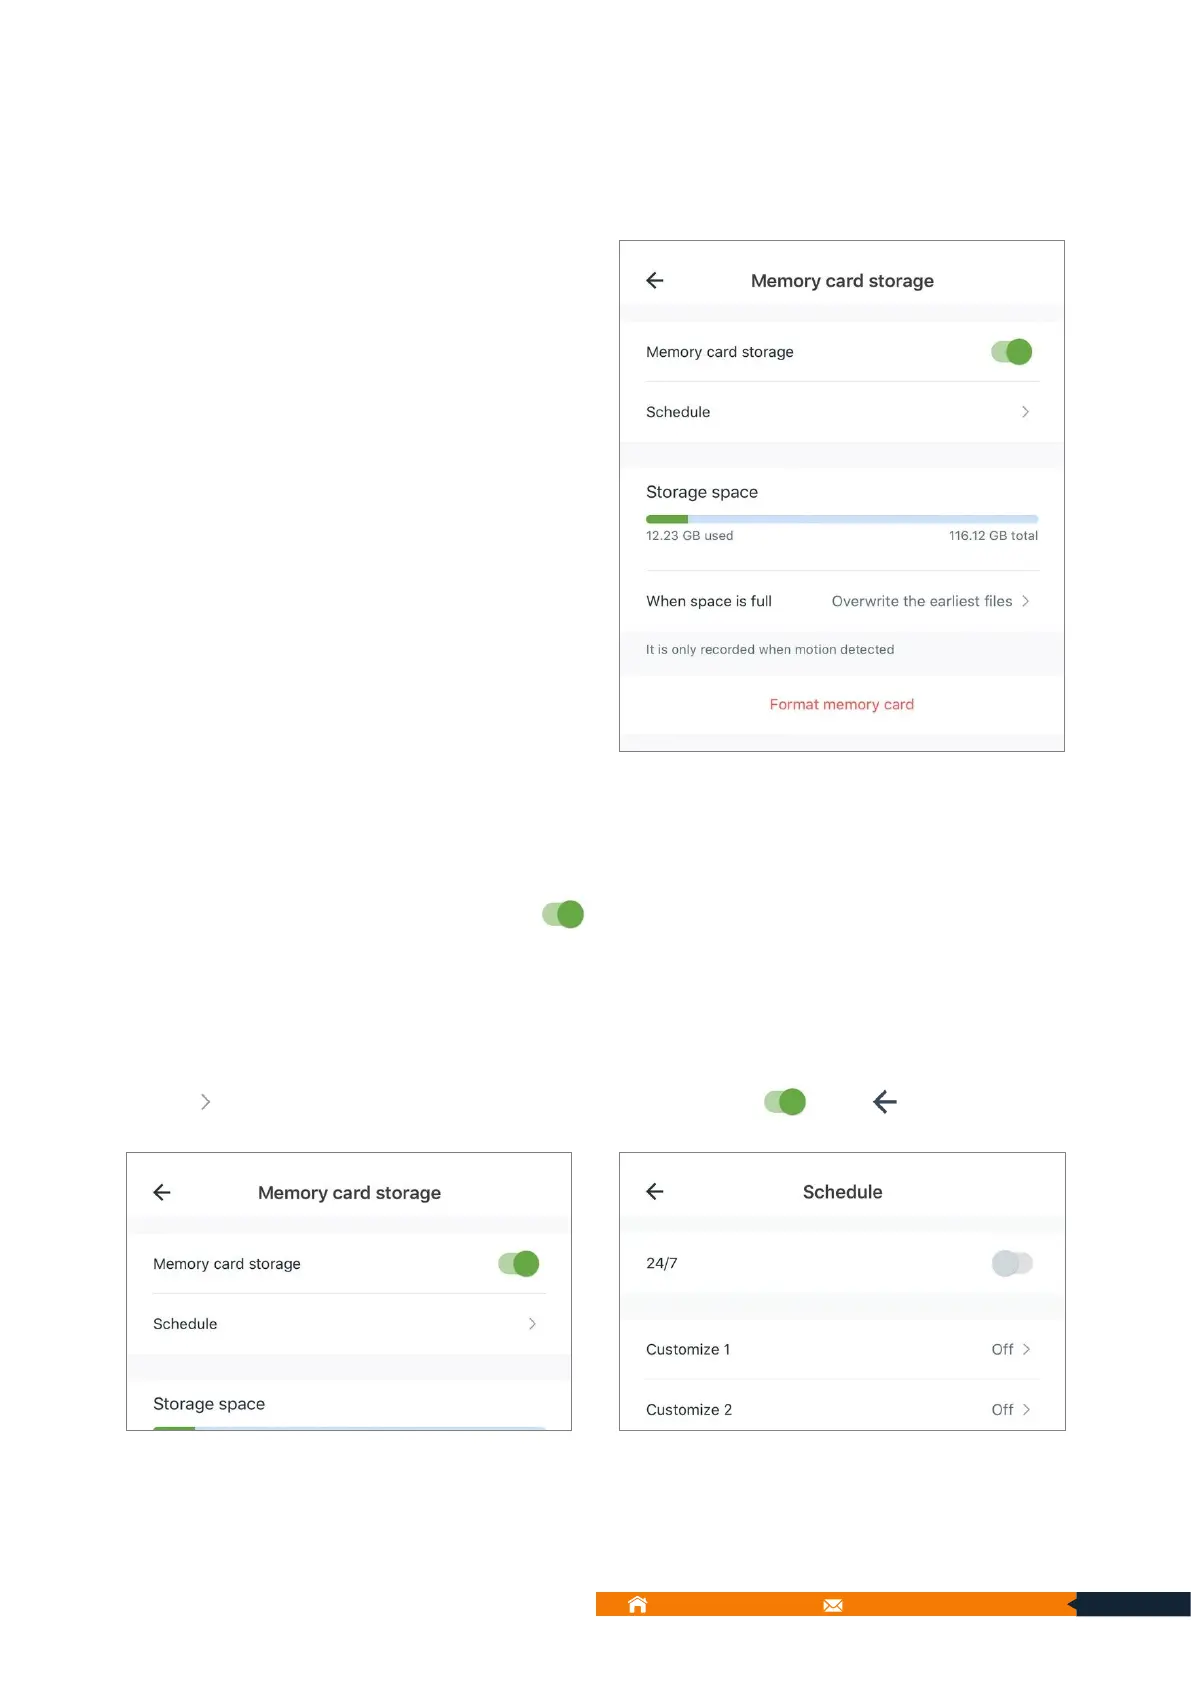
Task: Toggle Memory card storage switch in top panel
Action: point(1011,352)
